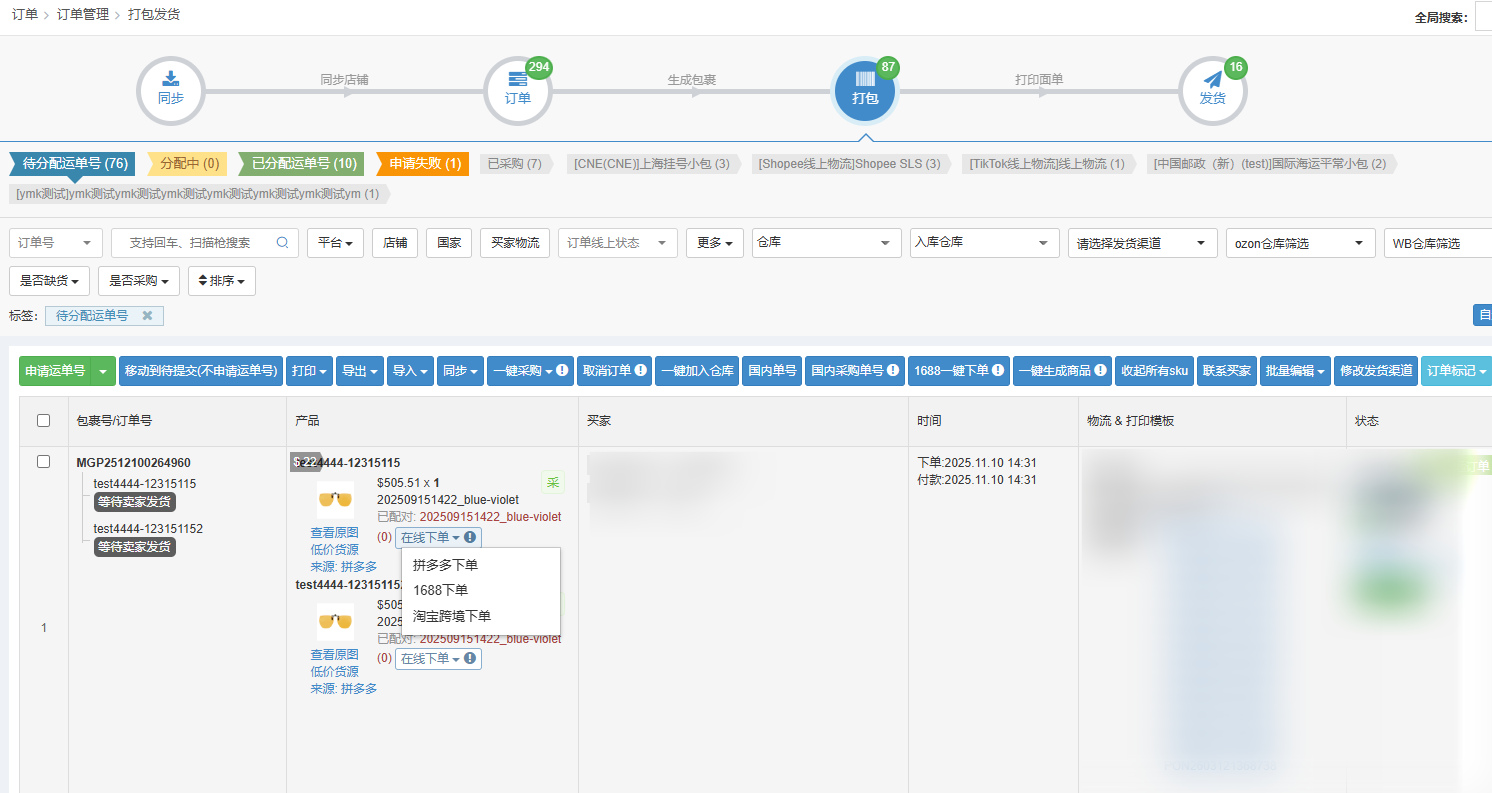1492x793 pixels.
Task: Open the 仓库 dropdown filter
Action: [x=825, y=243]
